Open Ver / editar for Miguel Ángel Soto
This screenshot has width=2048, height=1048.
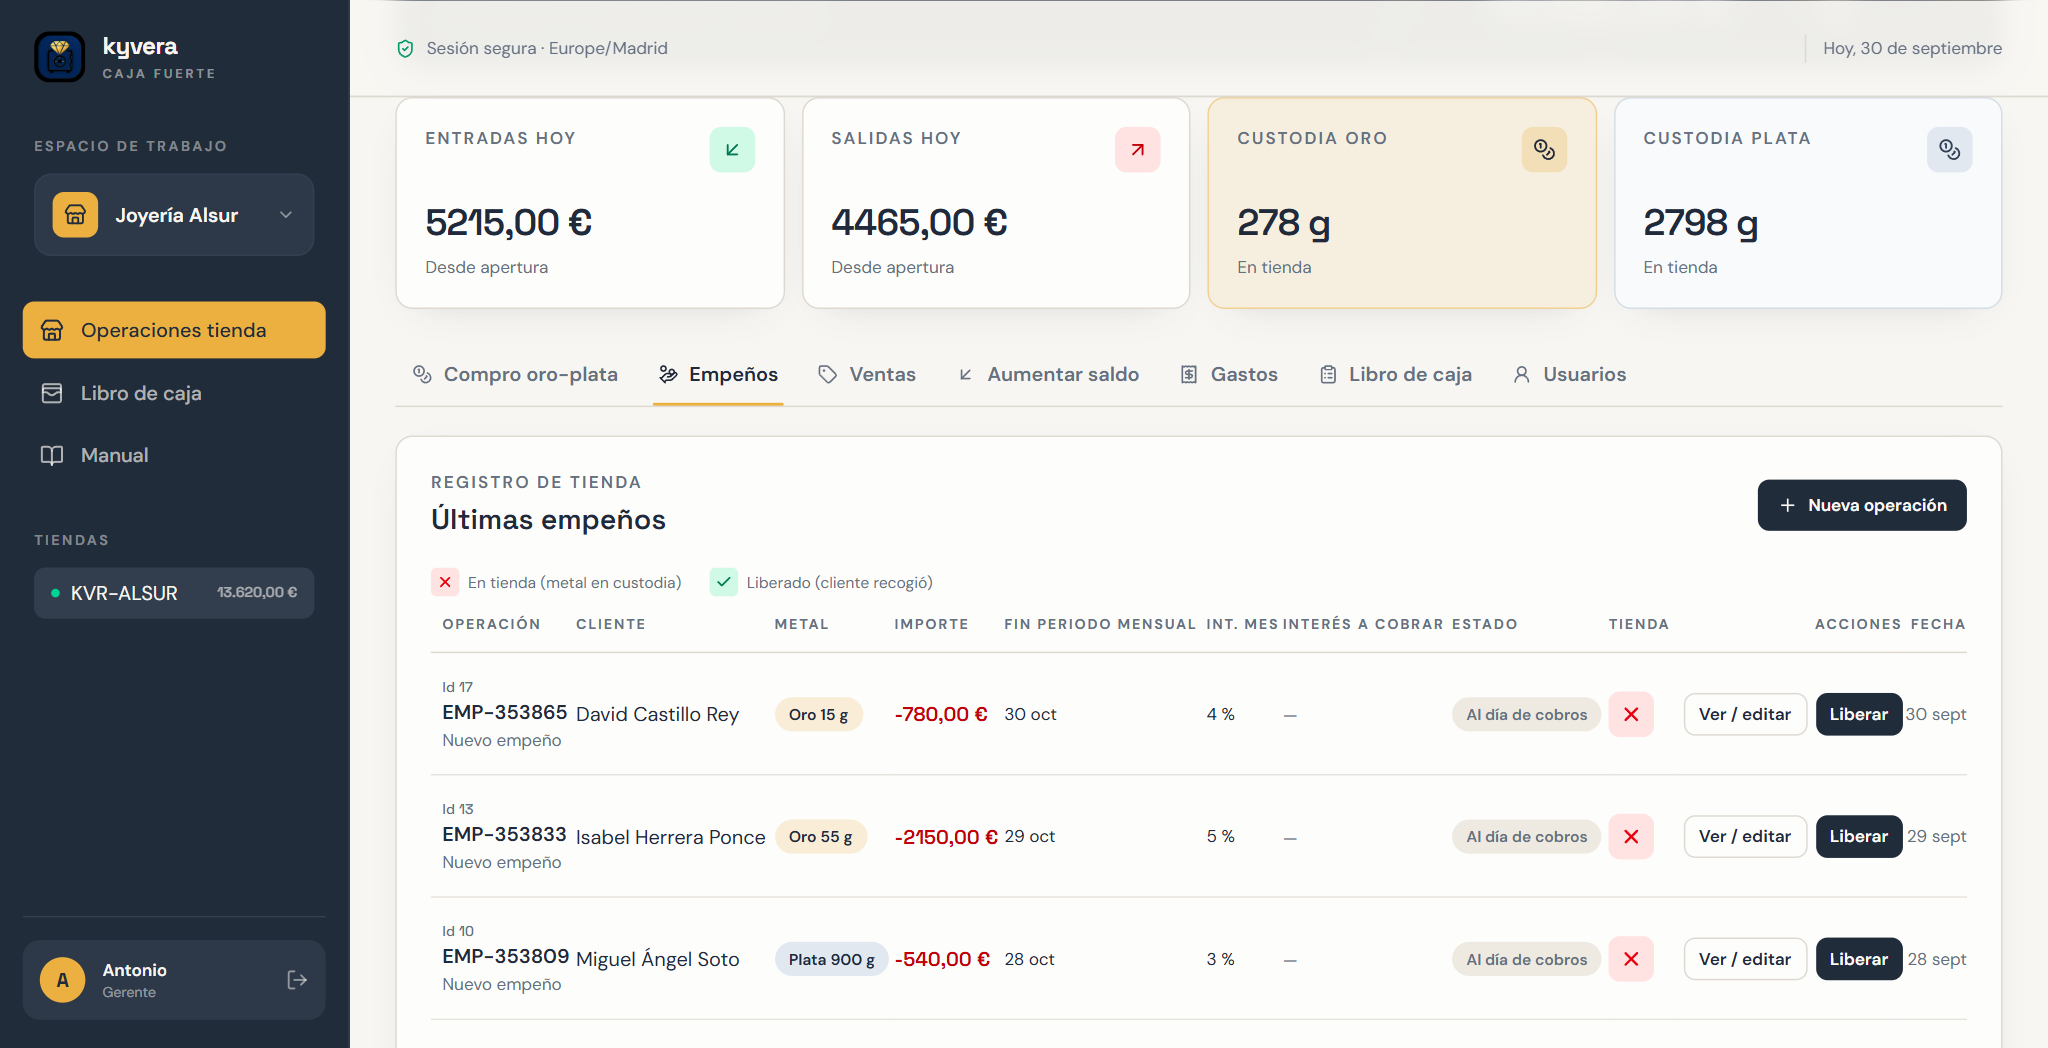coord(1745,959)
